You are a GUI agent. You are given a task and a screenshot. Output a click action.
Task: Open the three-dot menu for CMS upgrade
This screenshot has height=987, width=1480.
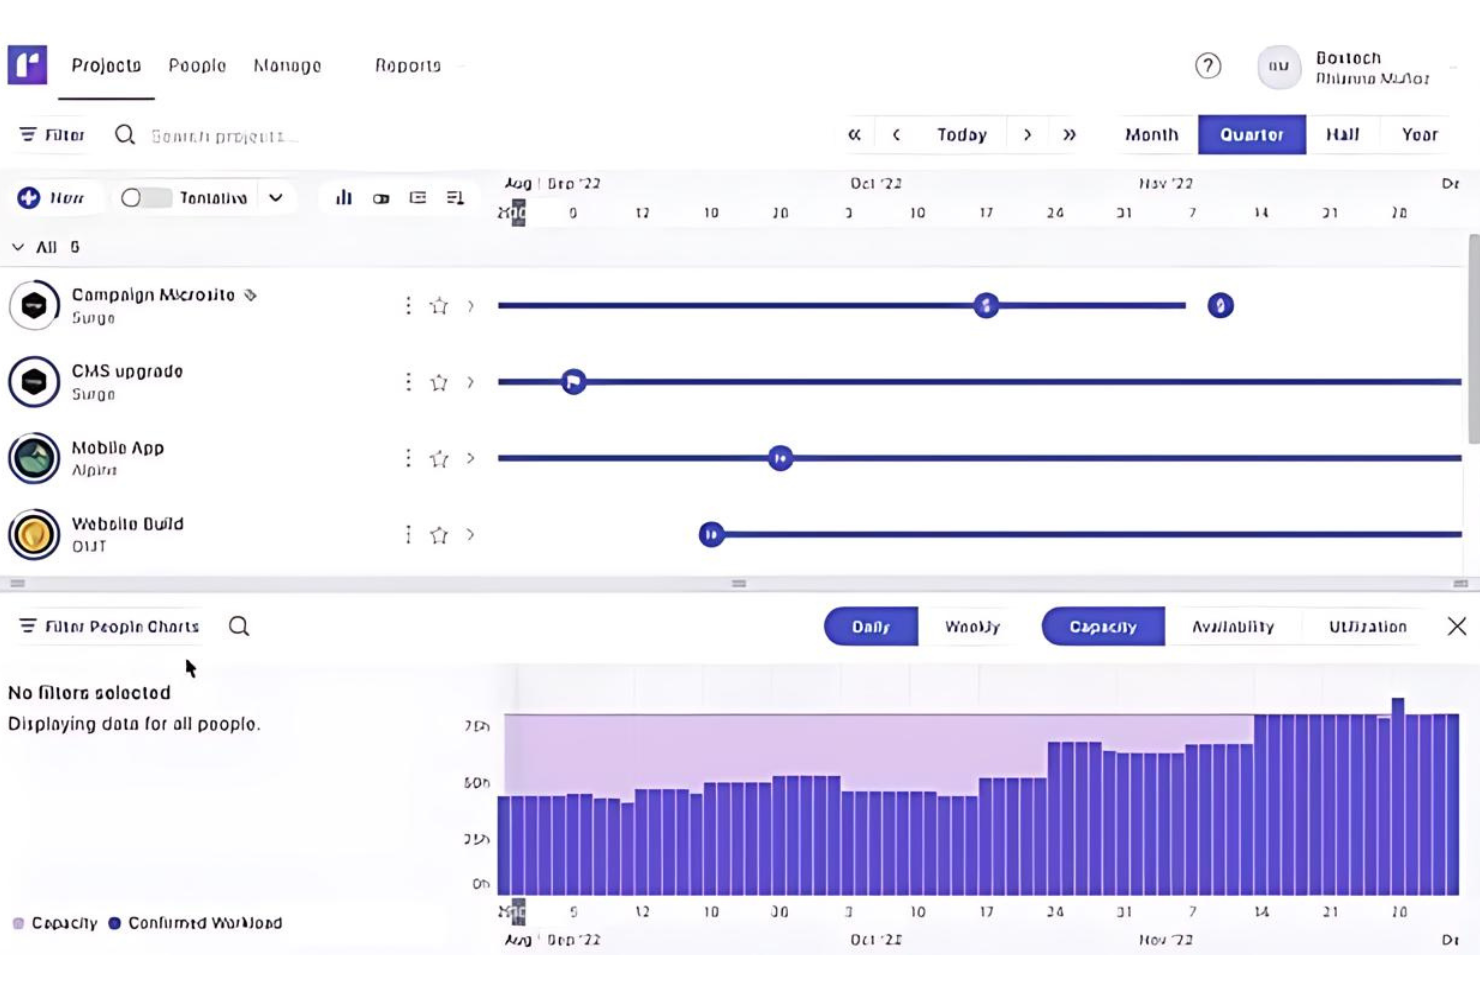(407, 381)
